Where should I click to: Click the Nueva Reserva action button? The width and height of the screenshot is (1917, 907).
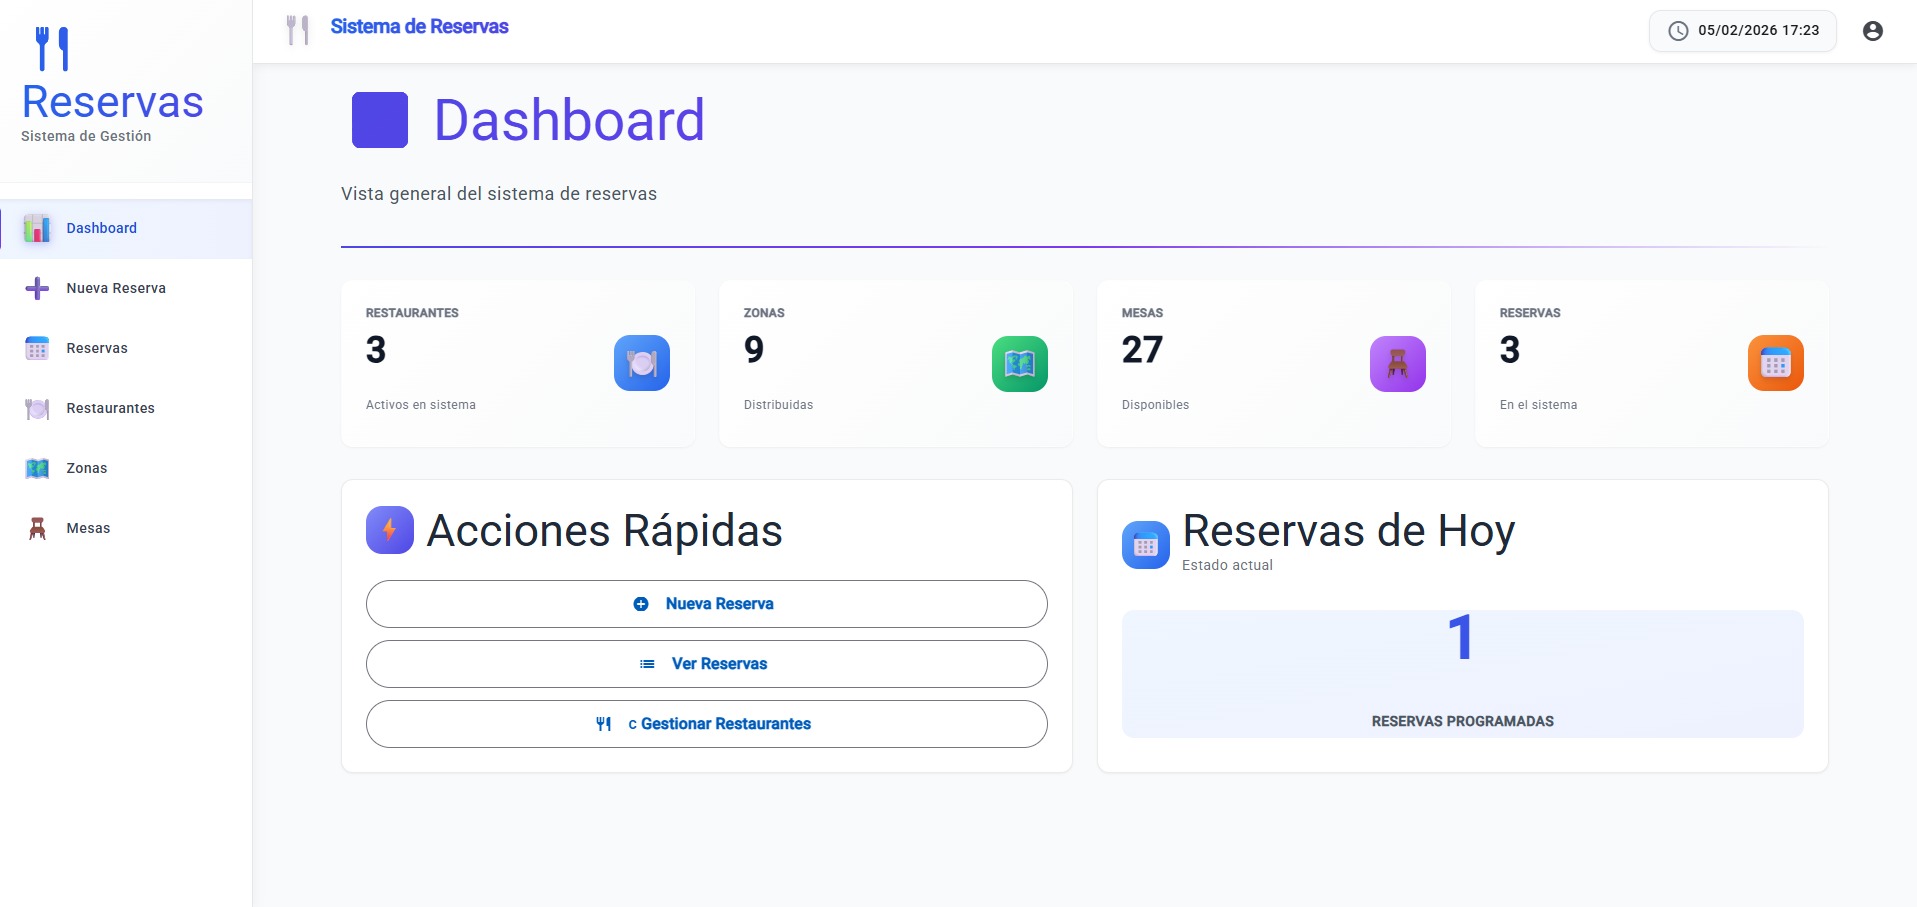pyautogui.click(x=706, y=604)
